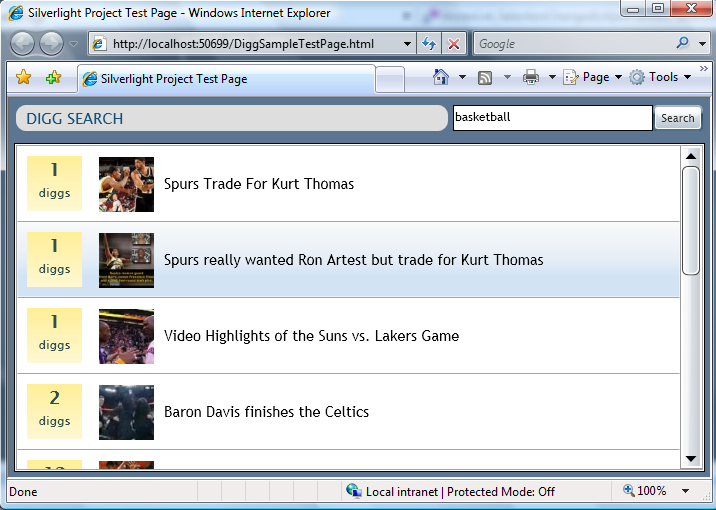This screenshot has height=510, width=716.
Task: Click the Tools gear icon
Action: click(637, 77)
